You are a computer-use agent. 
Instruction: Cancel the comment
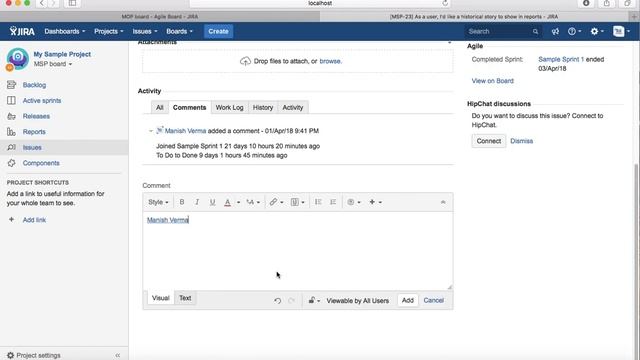click(433, 300)
